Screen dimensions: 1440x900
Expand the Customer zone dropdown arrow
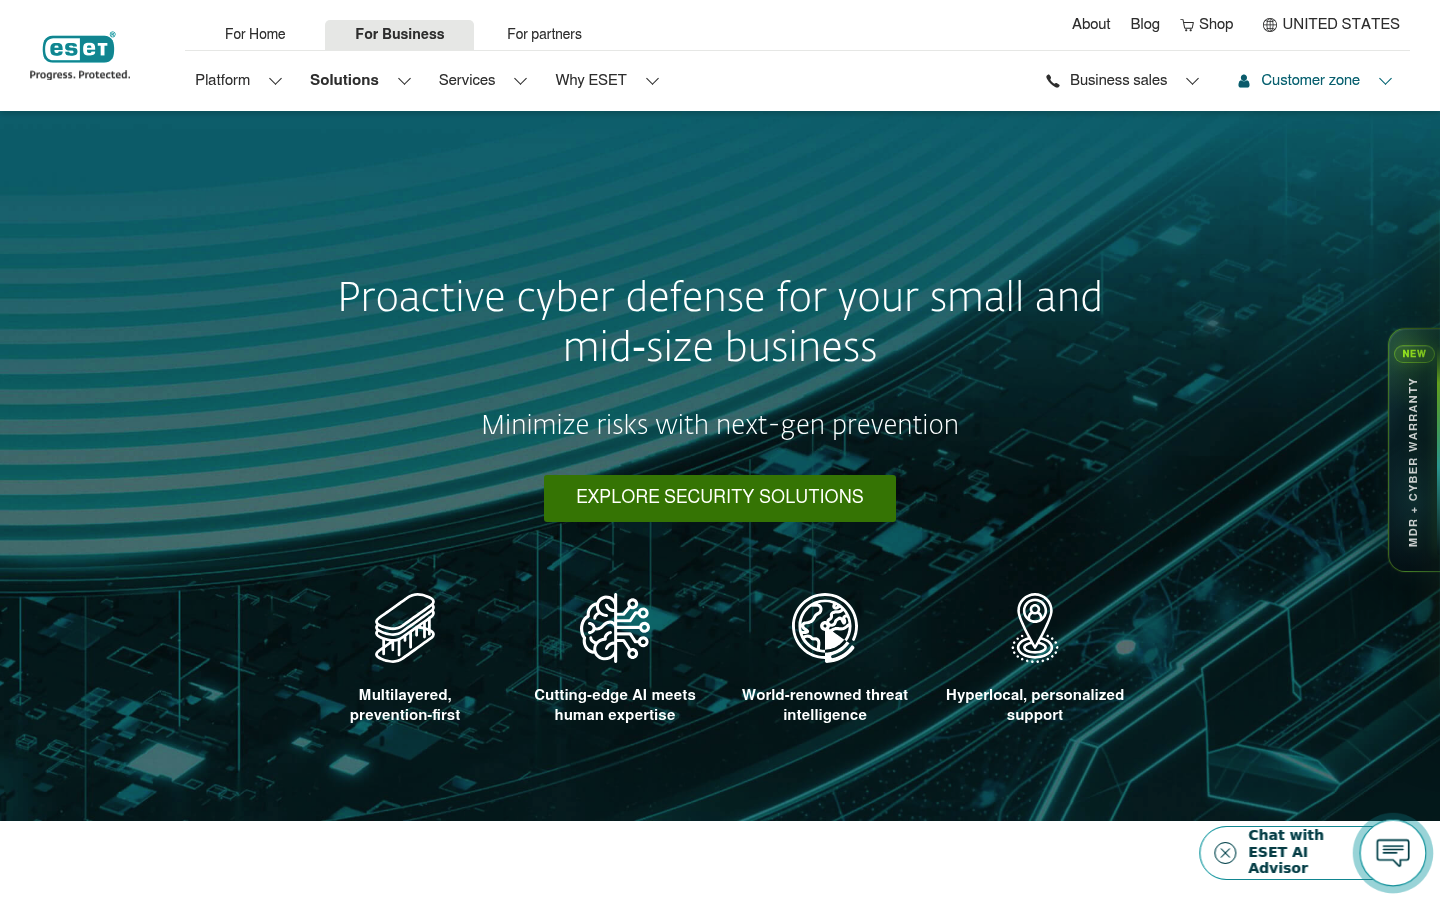click(x=1385, y=81)
